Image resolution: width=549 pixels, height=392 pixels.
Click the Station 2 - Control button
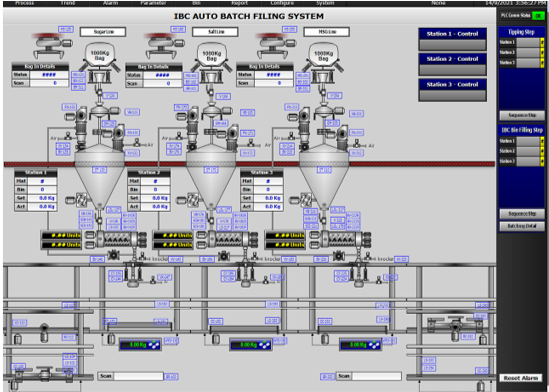click(452, 64)
